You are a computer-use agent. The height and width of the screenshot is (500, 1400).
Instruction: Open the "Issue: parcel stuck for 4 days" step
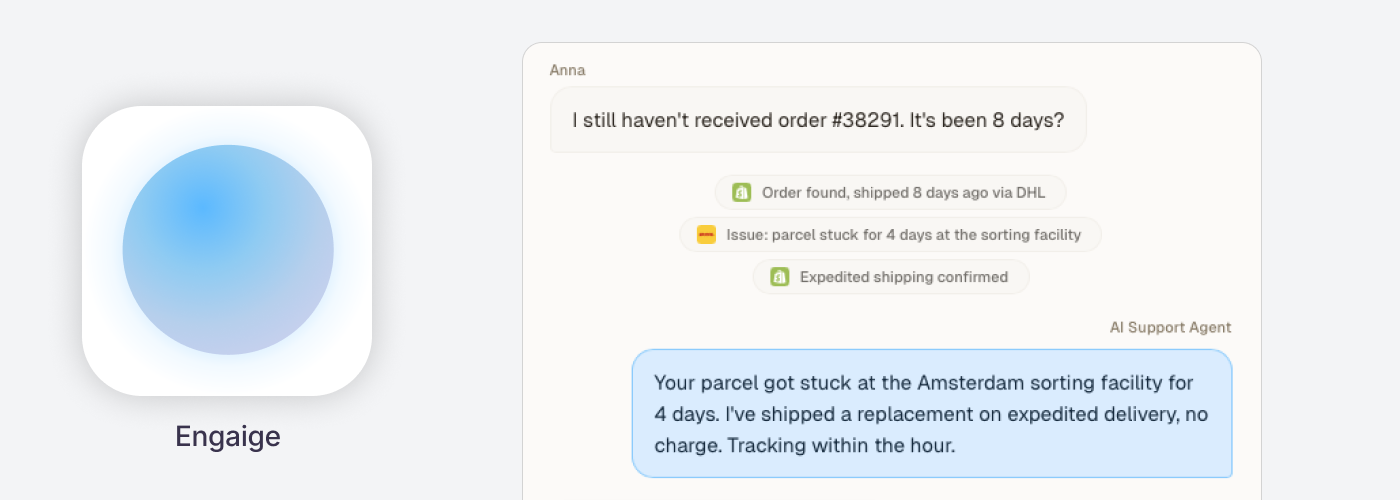(x=890, y=235)
